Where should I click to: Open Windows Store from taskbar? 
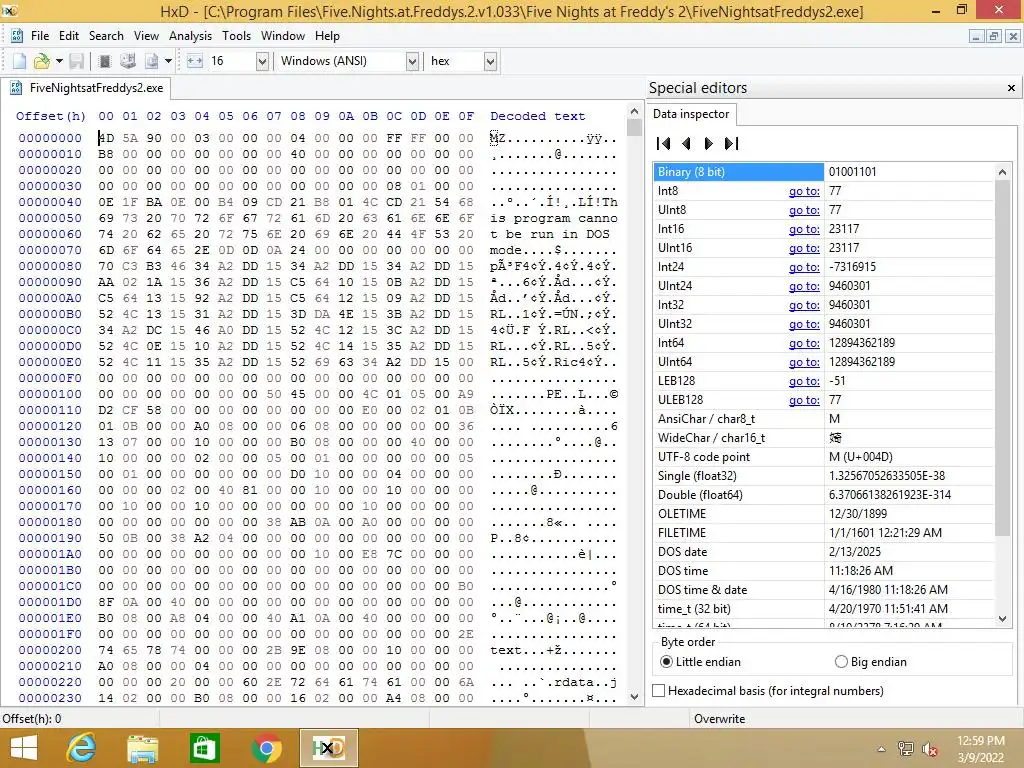coord(204,748)
